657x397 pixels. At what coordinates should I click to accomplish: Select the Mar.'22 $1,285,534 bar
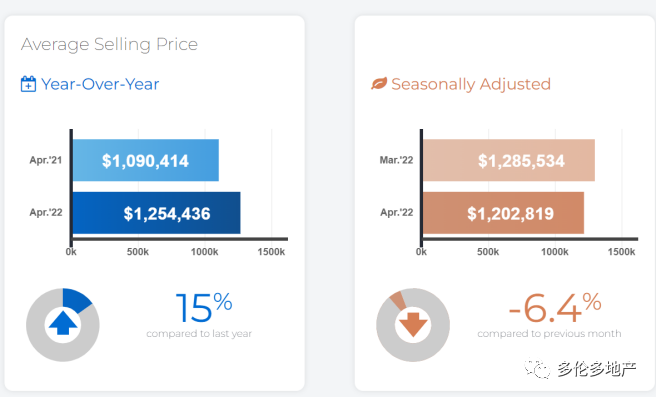[509, 160]
